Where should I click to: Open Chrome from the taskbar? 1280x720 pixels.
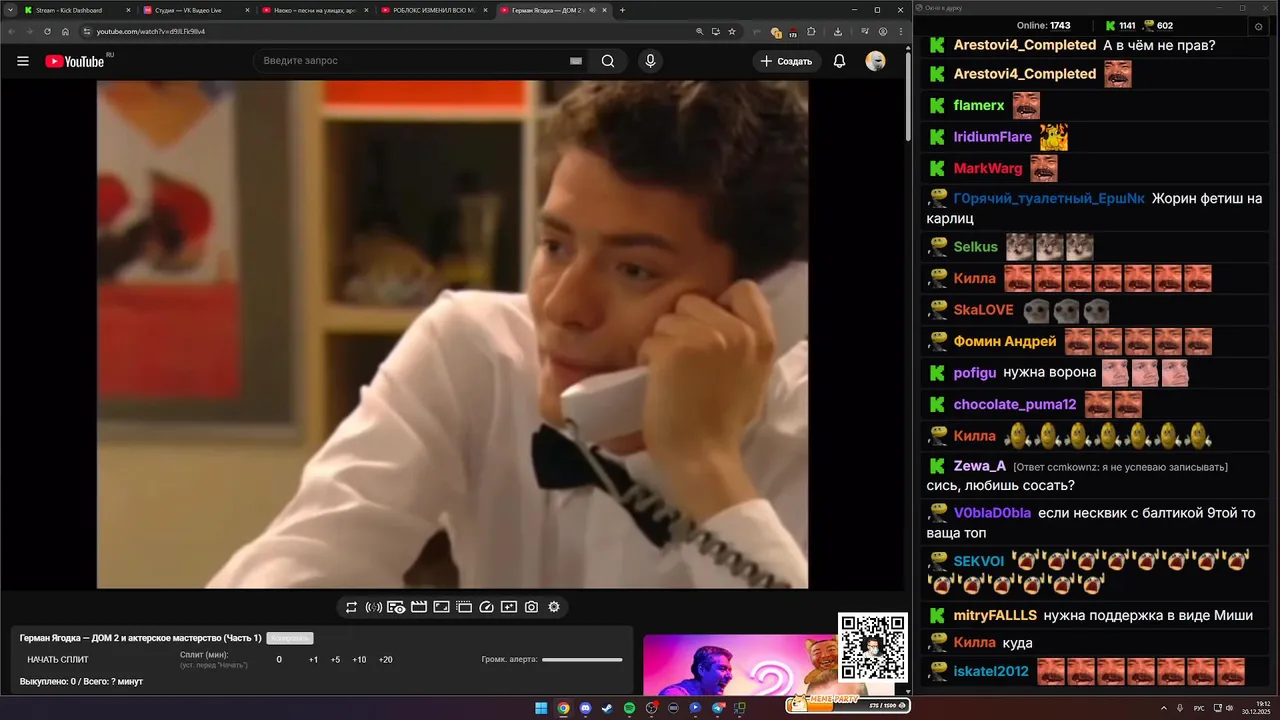[563, 708]
